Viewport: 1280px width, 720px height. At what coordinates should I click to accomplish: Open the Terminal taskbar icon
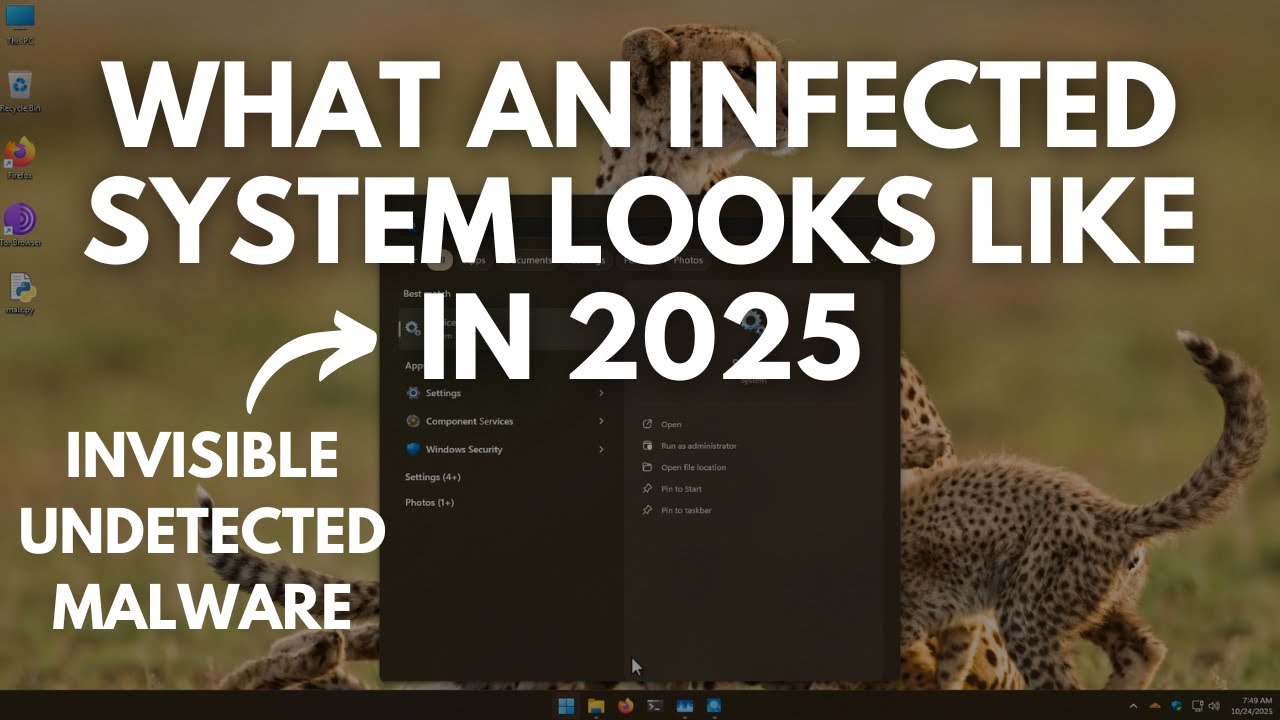pos(655,706)
